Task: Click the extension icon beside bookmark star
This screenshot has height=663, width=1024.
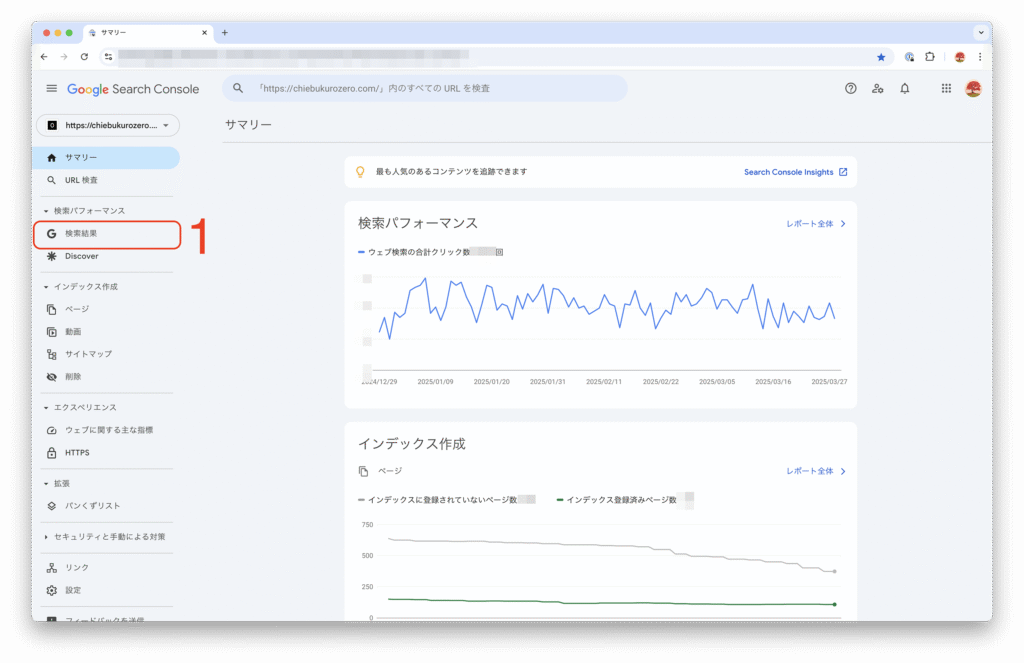Action: click(909, 57)
